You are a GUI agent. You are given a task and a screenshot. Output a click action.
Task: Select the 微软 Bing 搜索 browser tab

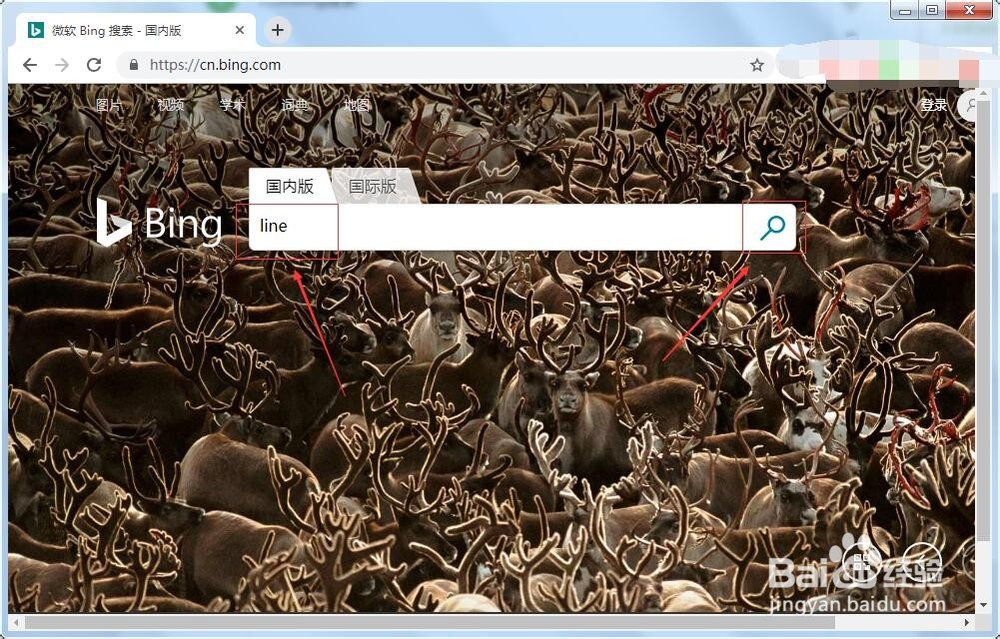(x=137, y=30)
